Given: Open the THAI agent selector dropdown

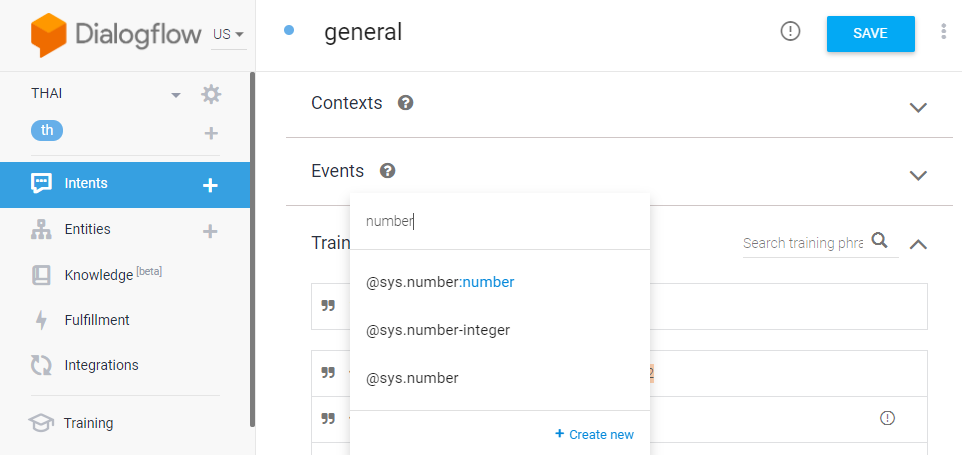Looking at the screenshot, I should pyautogui.click(x=176, y=95).
